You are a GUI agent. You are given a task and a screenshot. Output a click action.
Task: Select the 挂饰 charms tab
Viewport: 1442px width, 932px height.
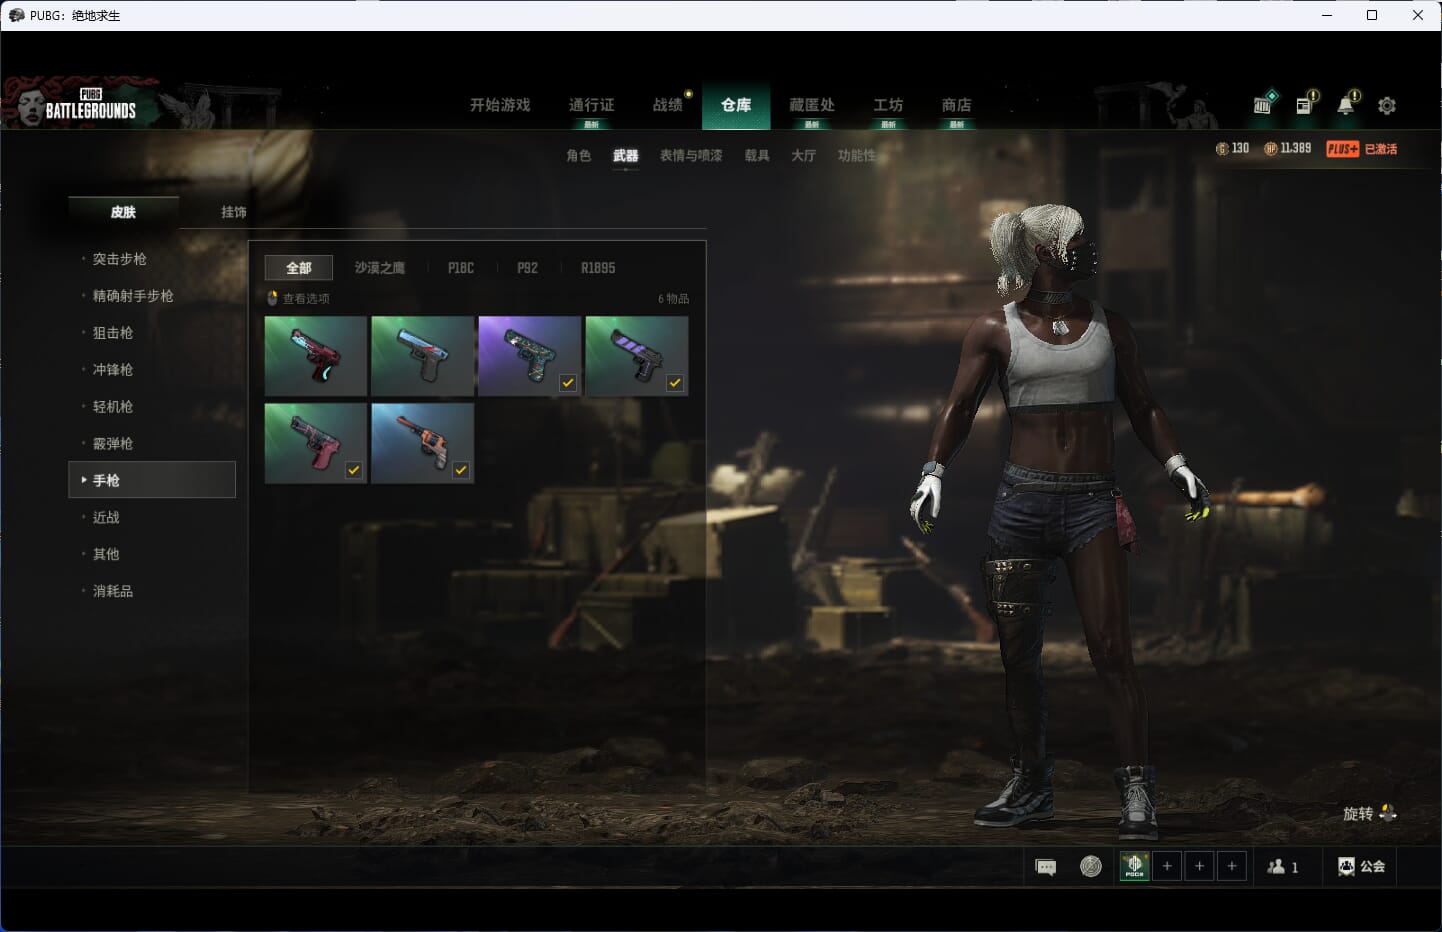click(x=234, y=212)
